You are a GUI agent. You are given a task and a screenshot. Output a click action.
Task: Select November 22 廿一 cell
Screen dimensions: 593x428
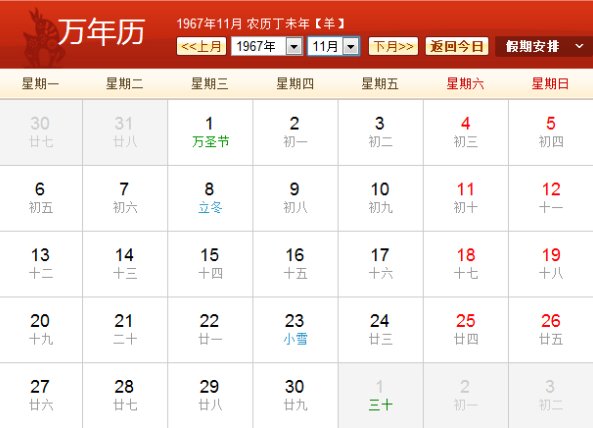click(x=210, y=330)
